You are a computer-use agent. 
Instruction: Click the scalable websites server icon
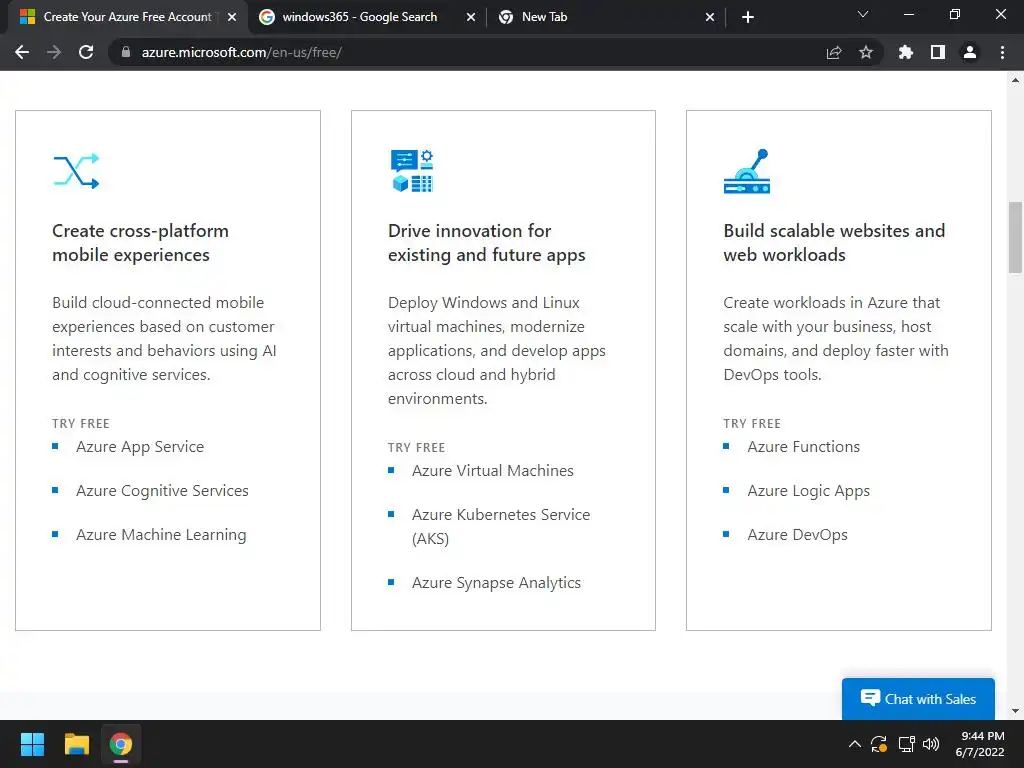[x=746, y=172]
